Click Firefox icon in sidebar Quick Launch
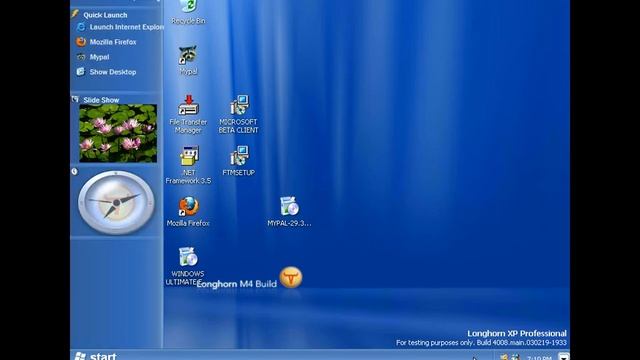Image resolution: width=640 pixels, height=360 pixels. pyautogui.click(x=81, y=42)
